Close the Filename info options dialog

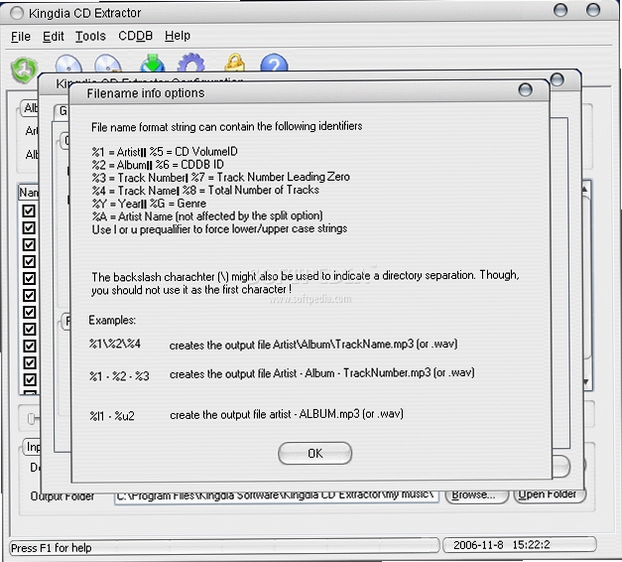coord(525,90)
